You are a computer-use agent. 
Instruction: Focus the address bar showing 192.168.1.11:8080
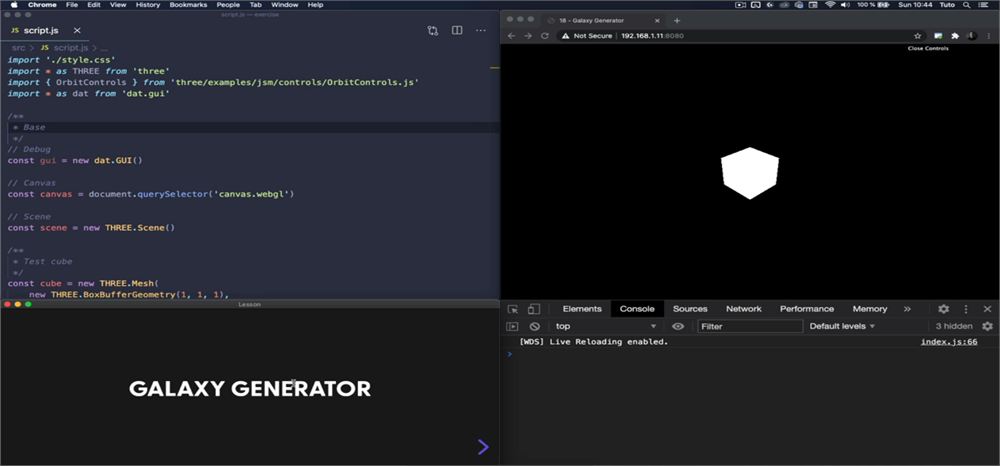click(x=652, y=36)
